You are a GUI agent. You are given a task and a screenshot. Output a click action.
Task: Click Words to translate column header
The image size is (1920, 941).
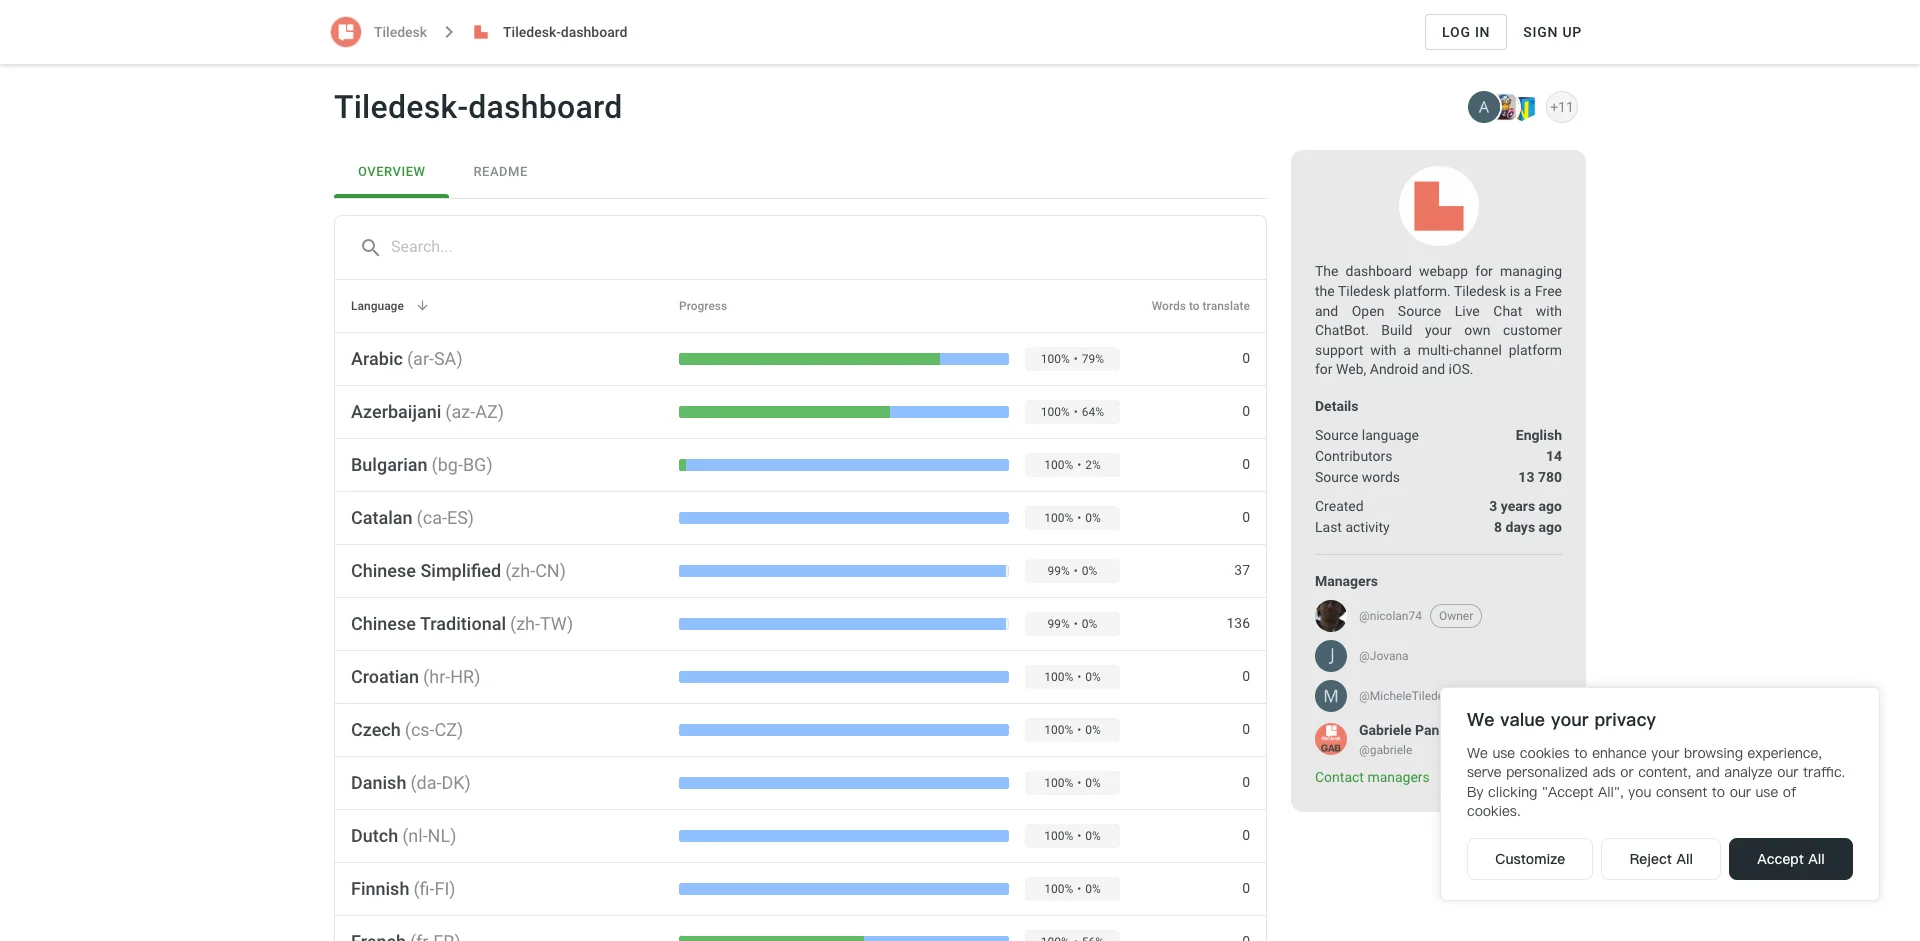click(1200, 306)
